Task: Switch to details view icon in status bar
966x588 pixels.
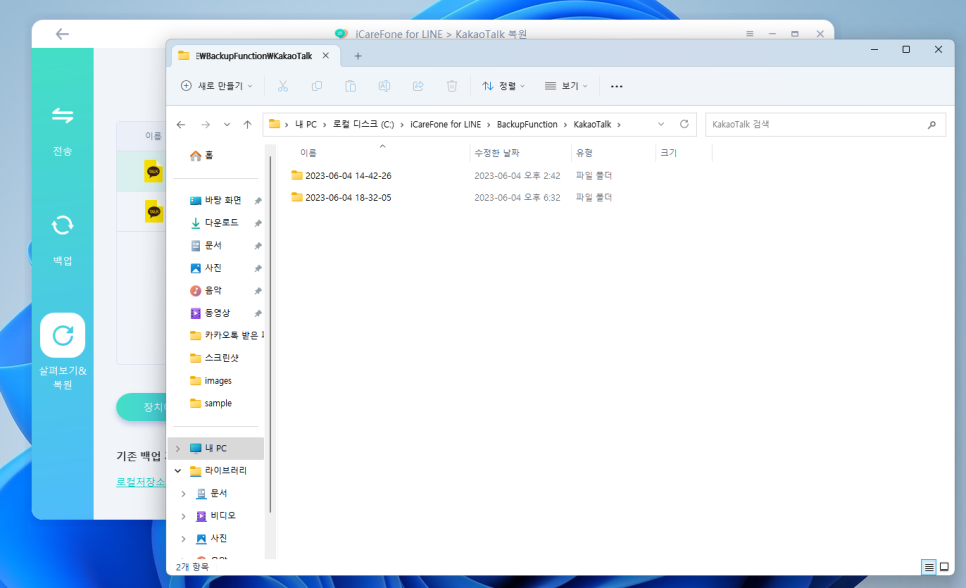Action: coord(929,567)
